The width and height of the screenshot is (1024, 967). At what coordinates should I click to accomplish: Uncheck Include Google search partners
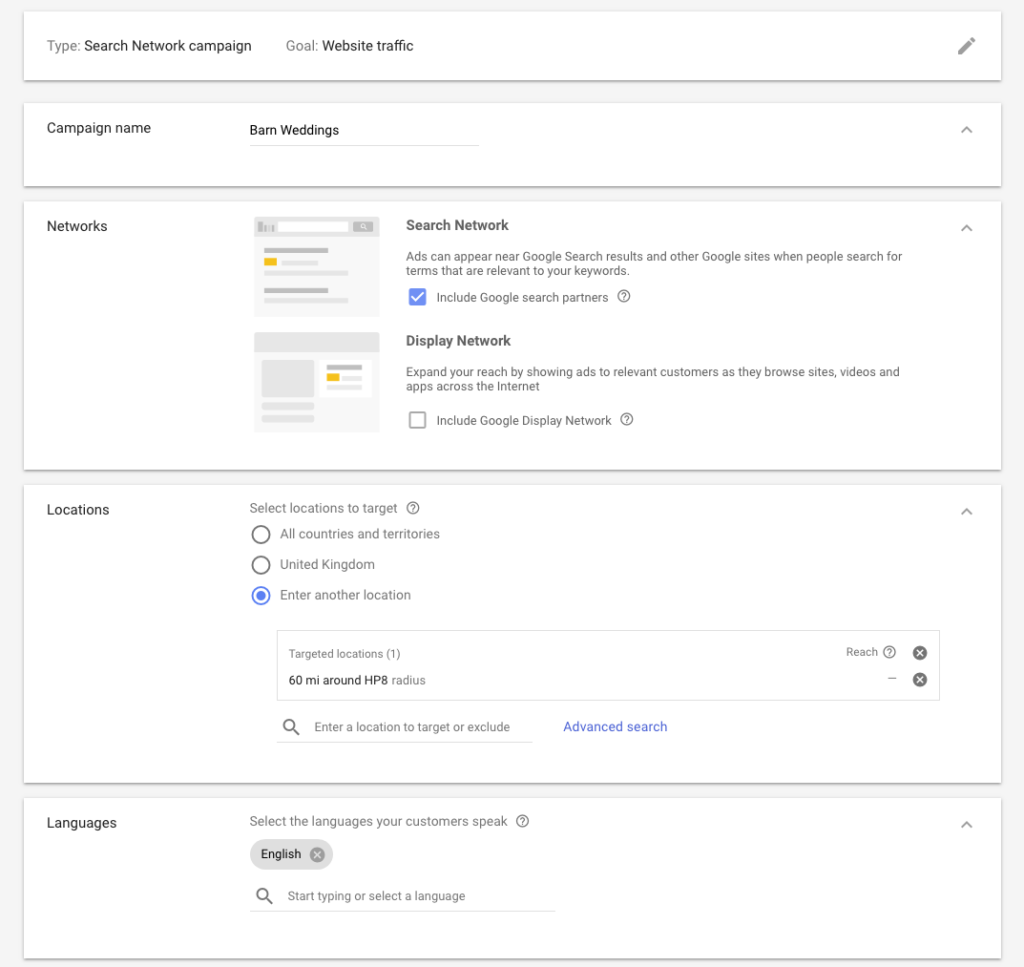point(417,297)
